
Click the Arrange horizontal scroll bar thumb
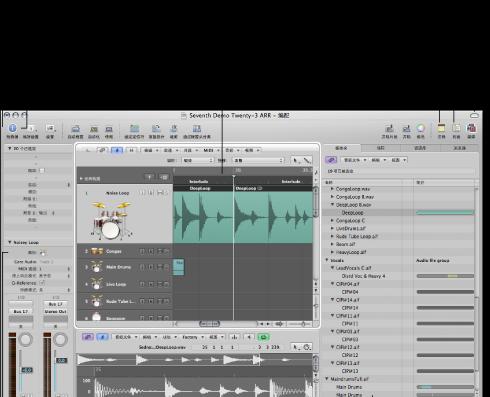[209, 324]
